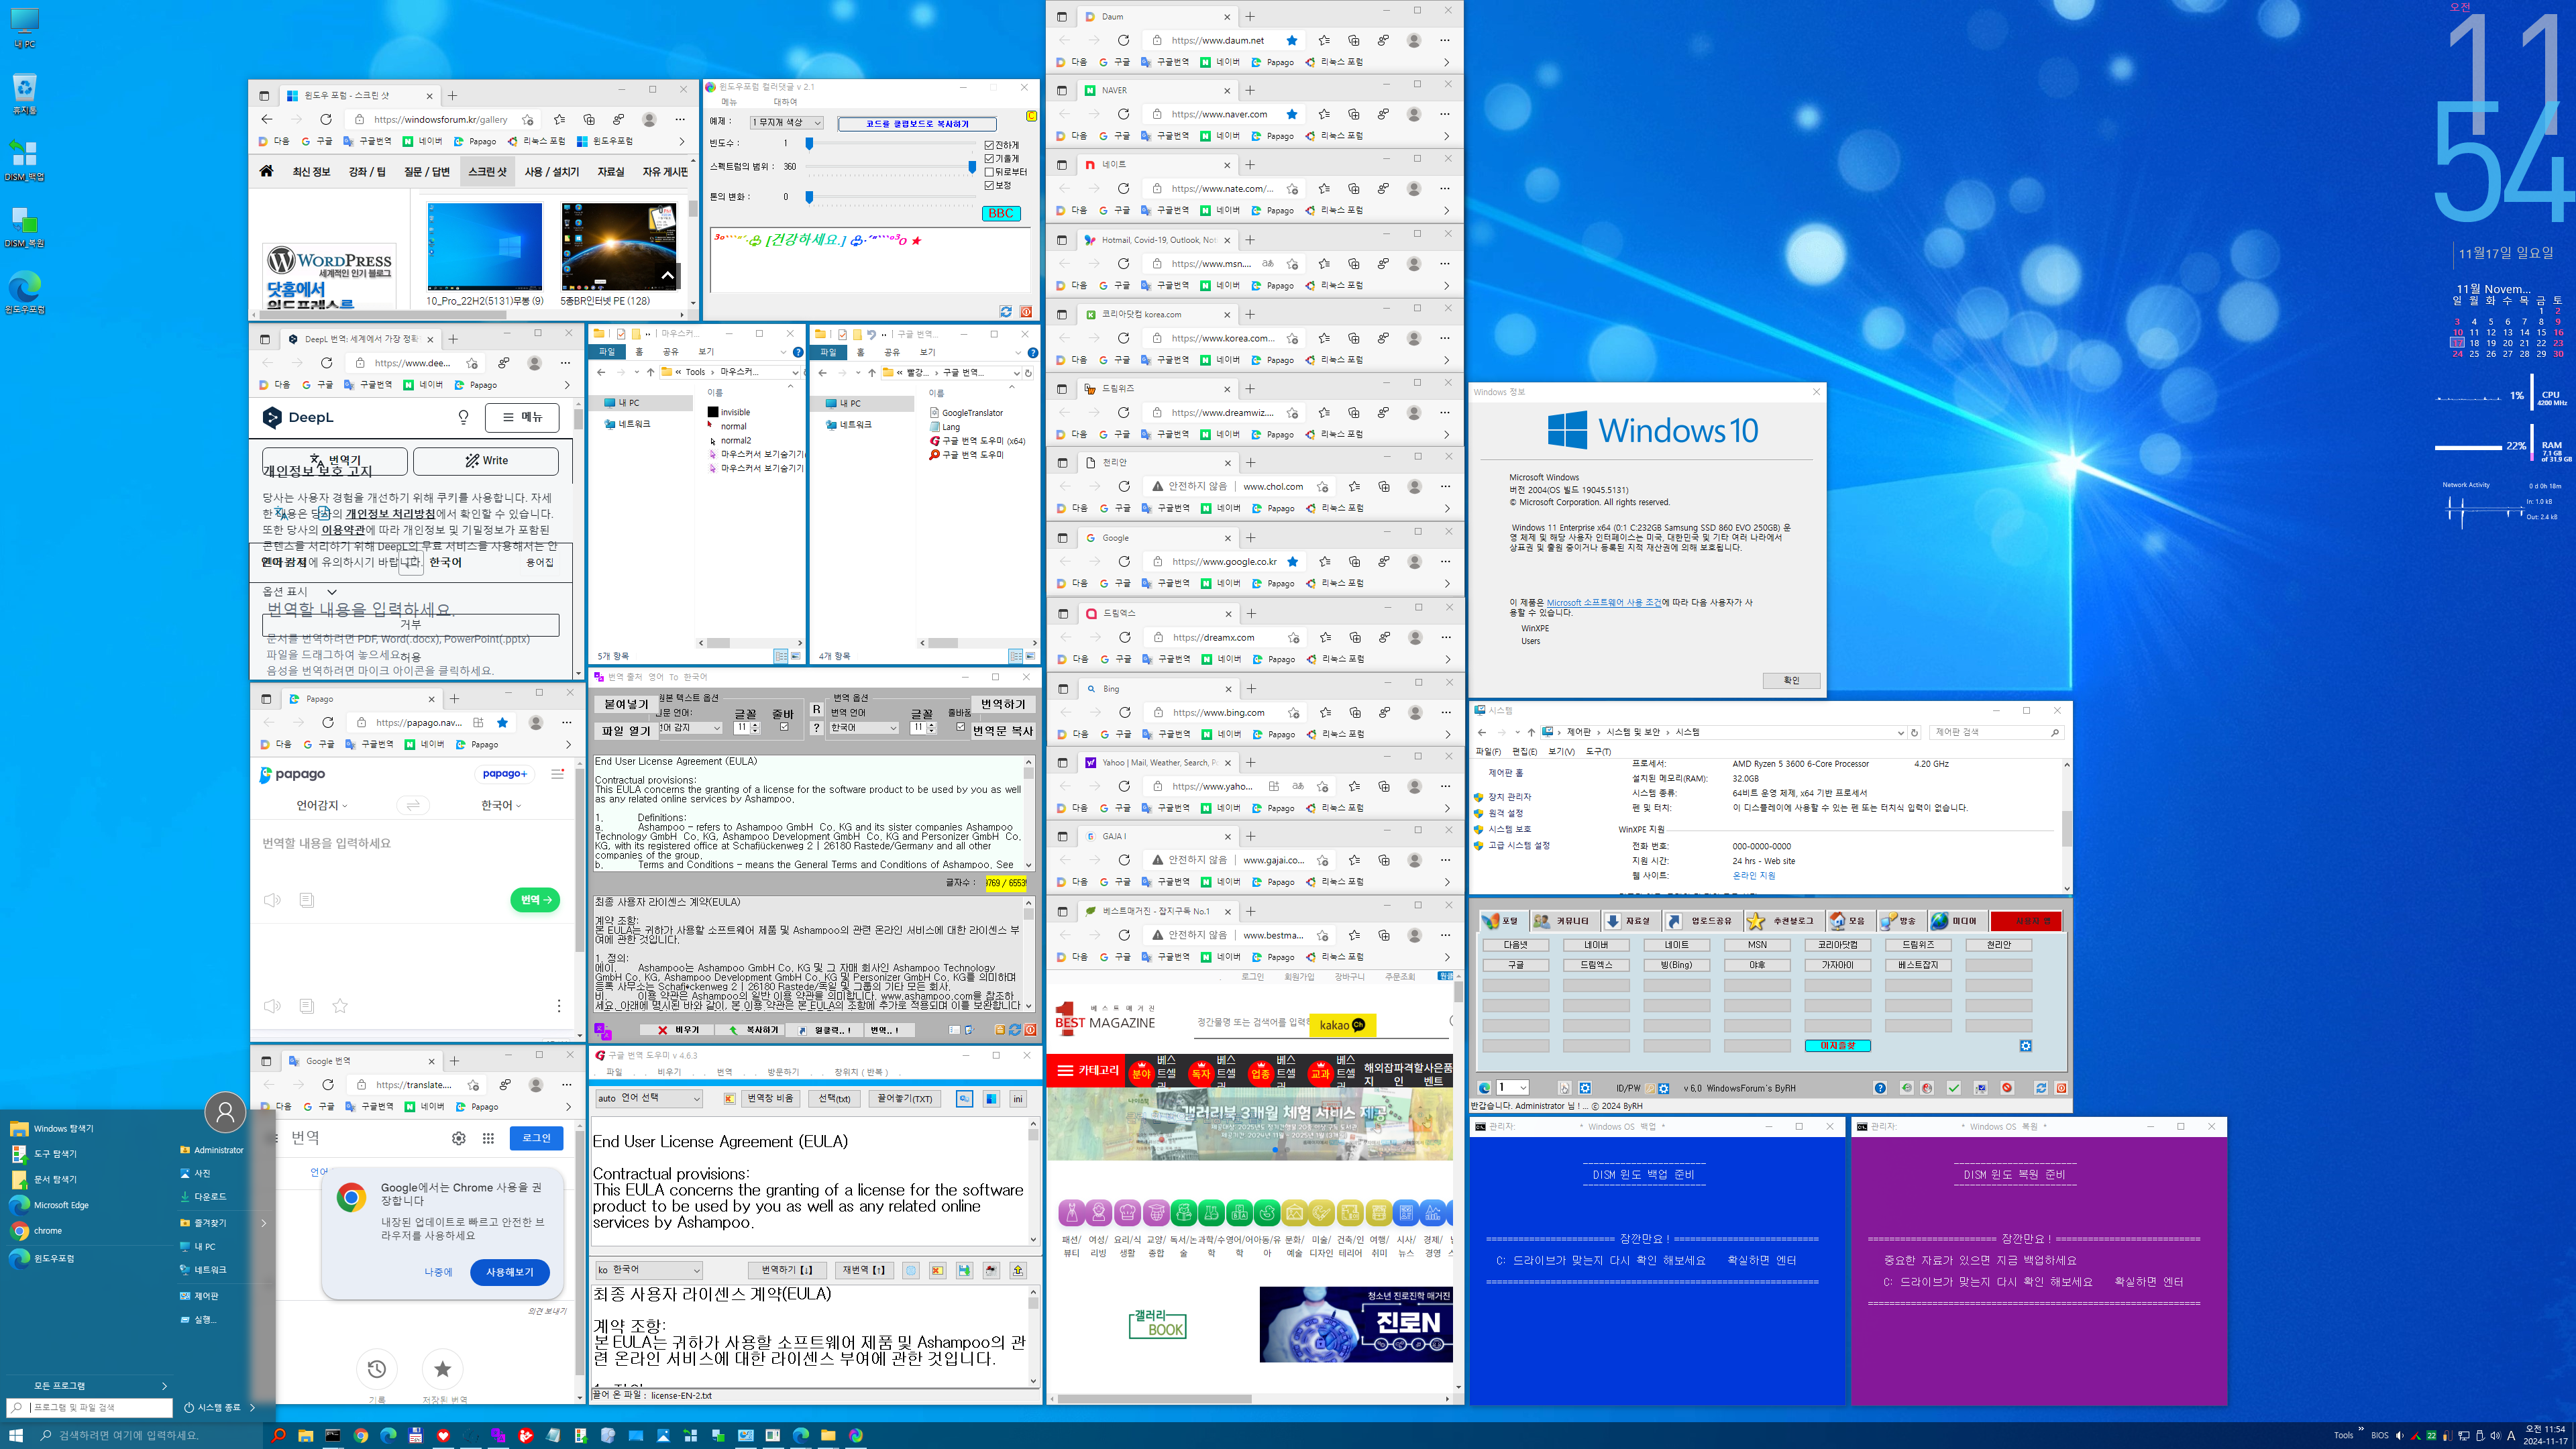2576x1449 pixels.
Task: Click the yellow C icon in 컬러댓글 window
Action: (1031, 116)
